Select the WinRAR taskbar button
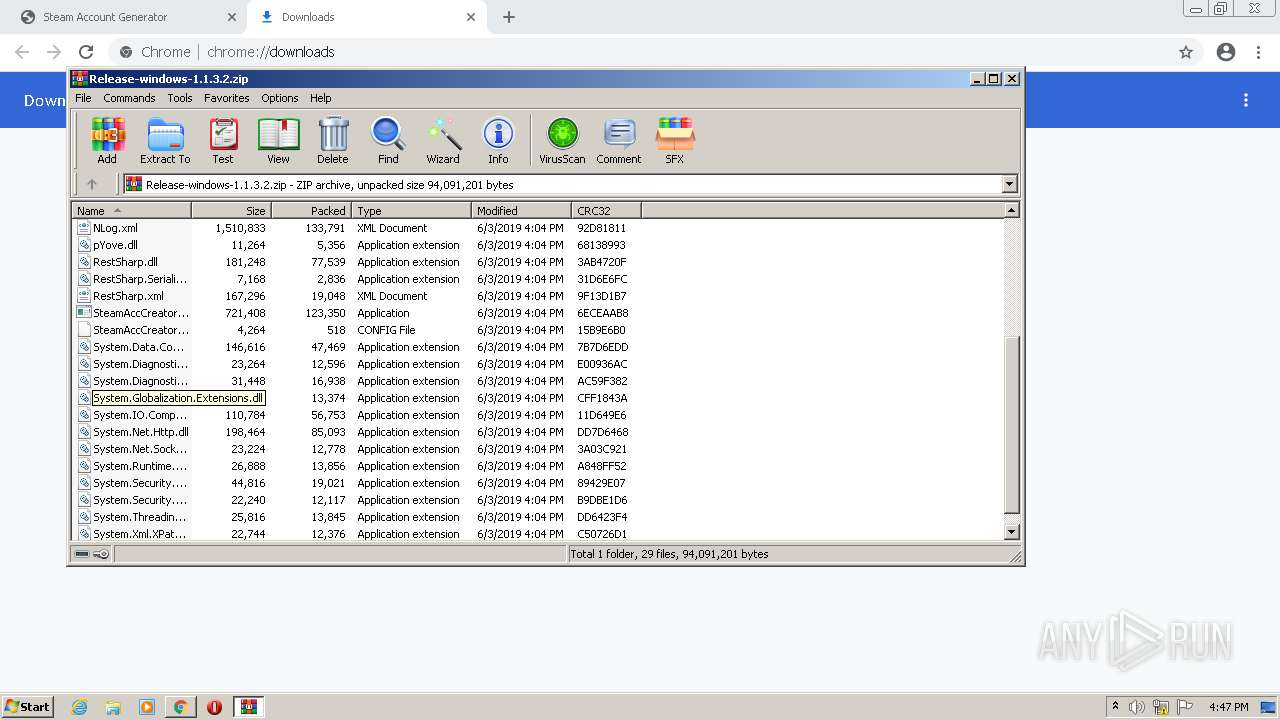The image size is (1280, 720). coord(249,707)
